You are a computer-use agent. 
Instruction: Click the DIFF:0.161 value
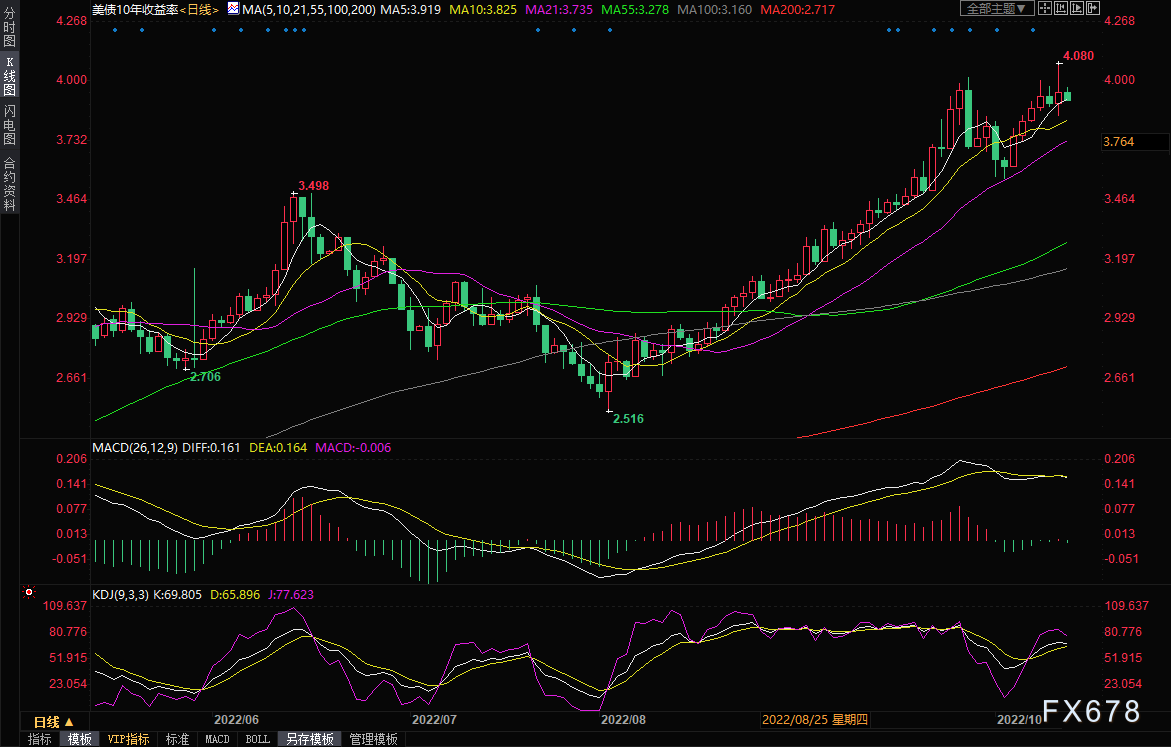coord(211,447)
